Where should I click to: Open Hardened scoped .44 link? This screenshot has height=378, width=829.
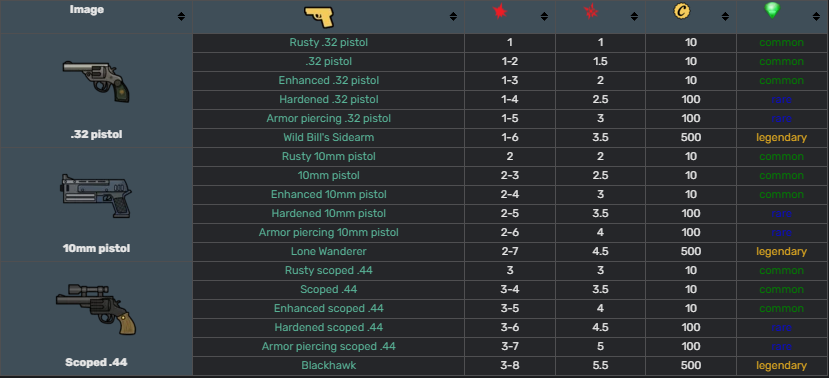(328, 328)
